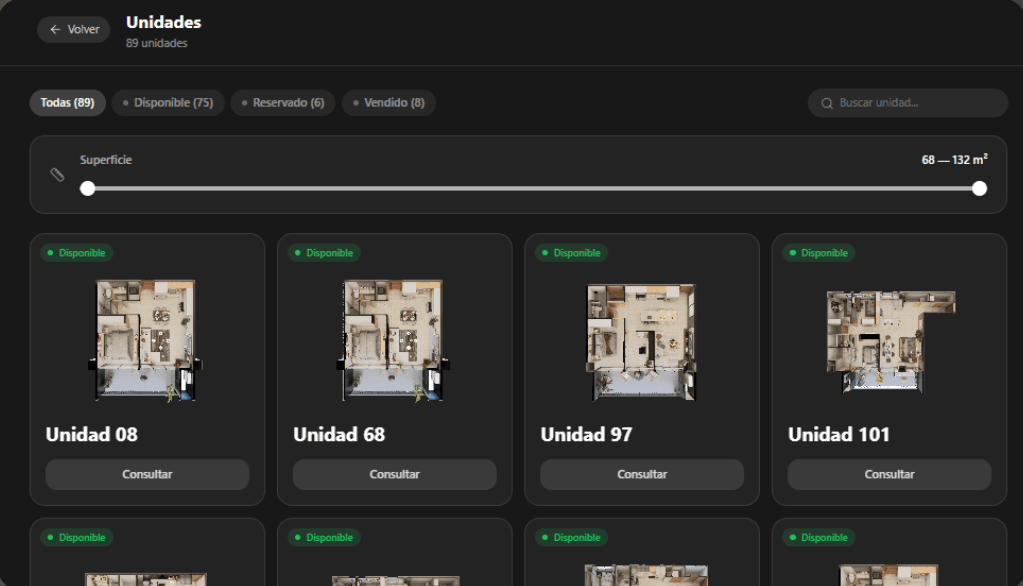1023x586 pixels.
Task: Click the Disponible badge on Unidad 97
Action: (572, 253)
